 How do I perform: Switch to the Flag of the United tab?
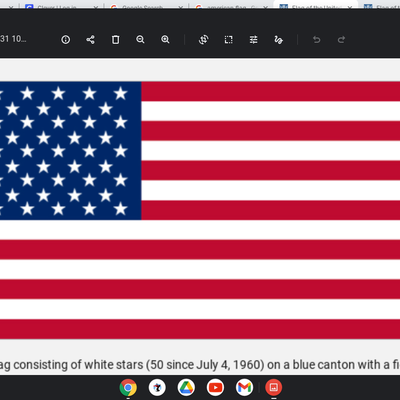pos(316,6)
